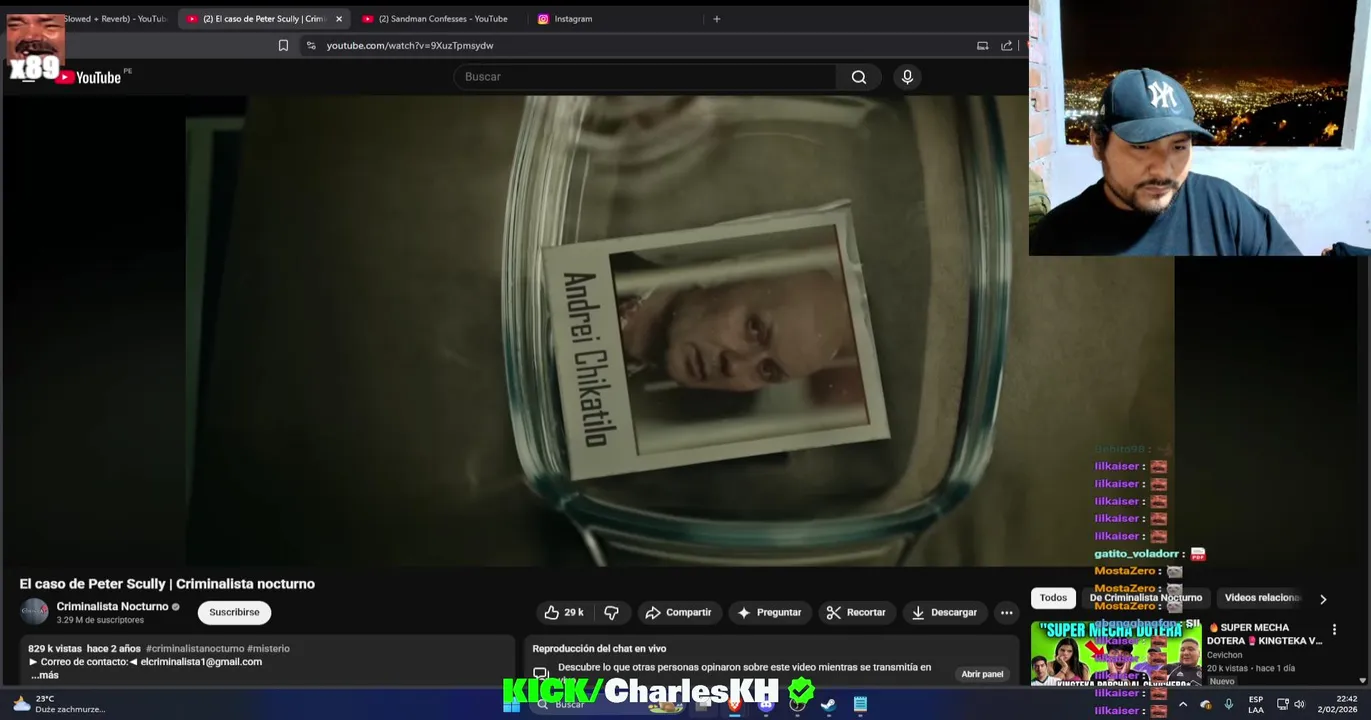
Task: Focus the YouTube Buscar search field
Action: click(x=645, y=77)
